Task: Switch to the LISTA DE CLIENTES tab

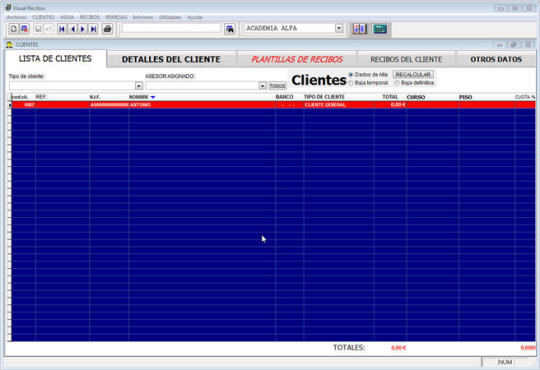Action: pyautogui.click(x=55, y=59)
